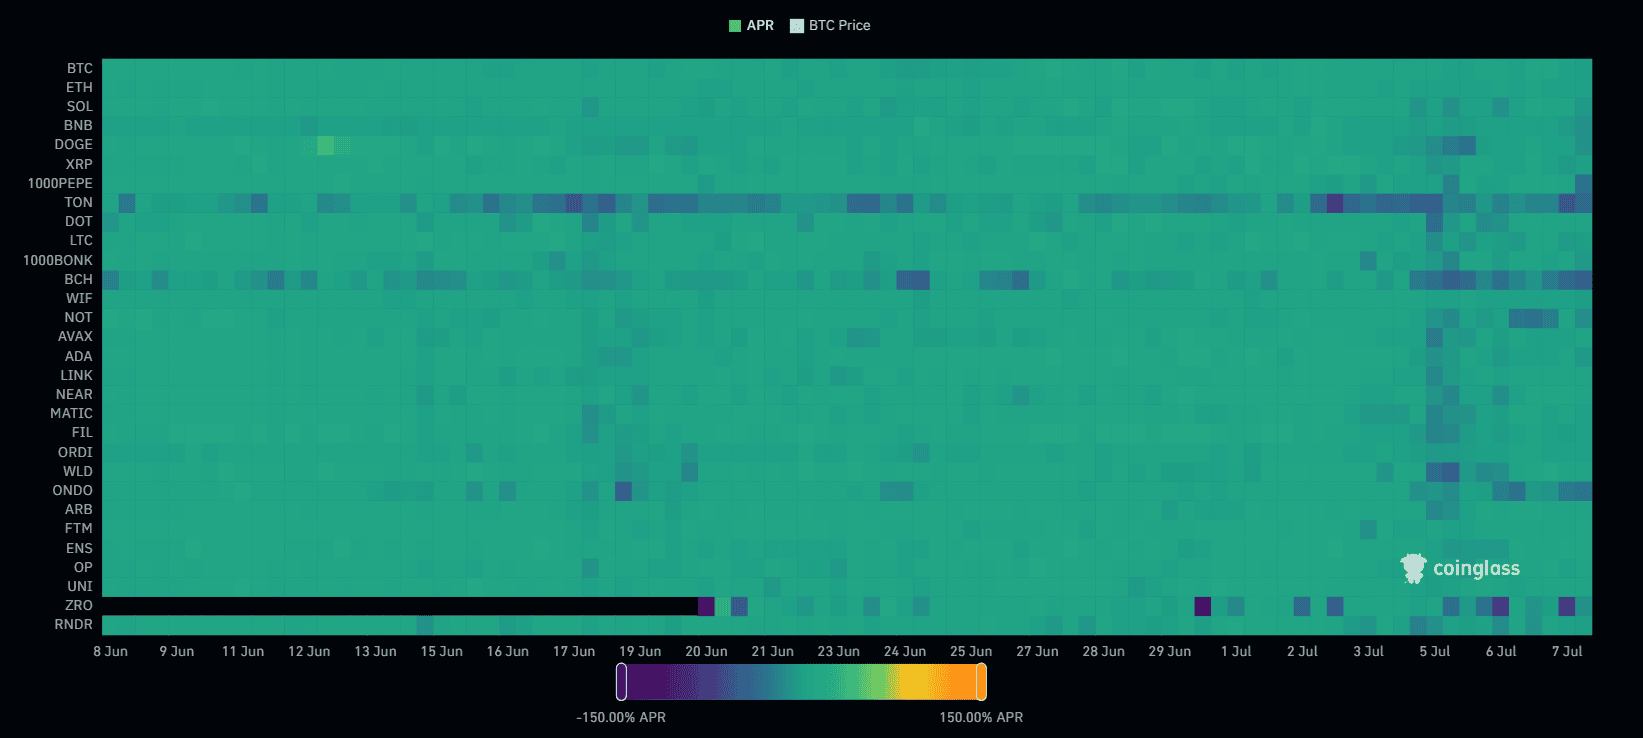The image size is (1643, 738).
Task: Click the 16 Jun date label
Action: tap(508, 651)
